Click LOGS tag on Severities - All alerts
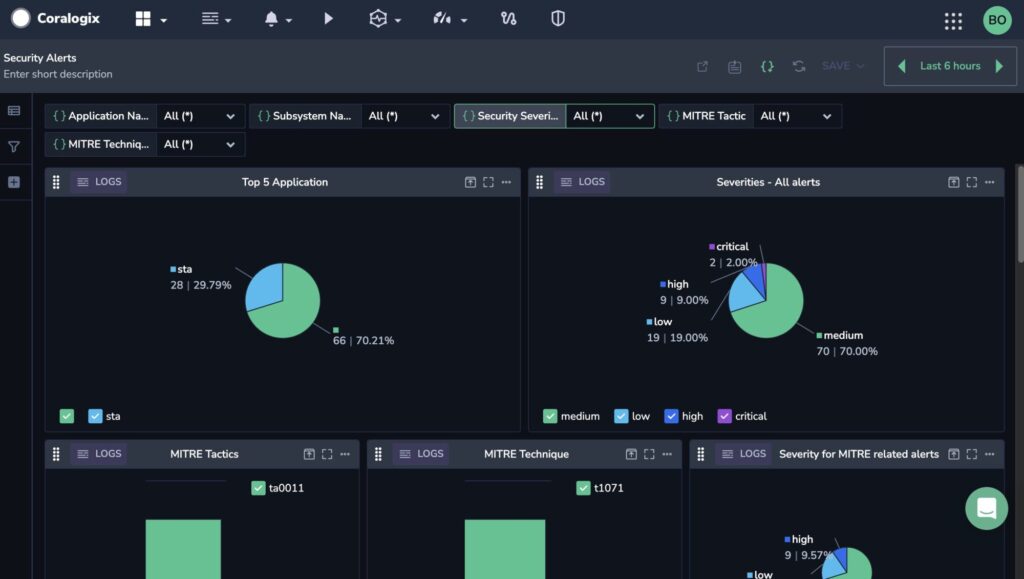This screenshot has height=579, width=1024. (583, 182)
